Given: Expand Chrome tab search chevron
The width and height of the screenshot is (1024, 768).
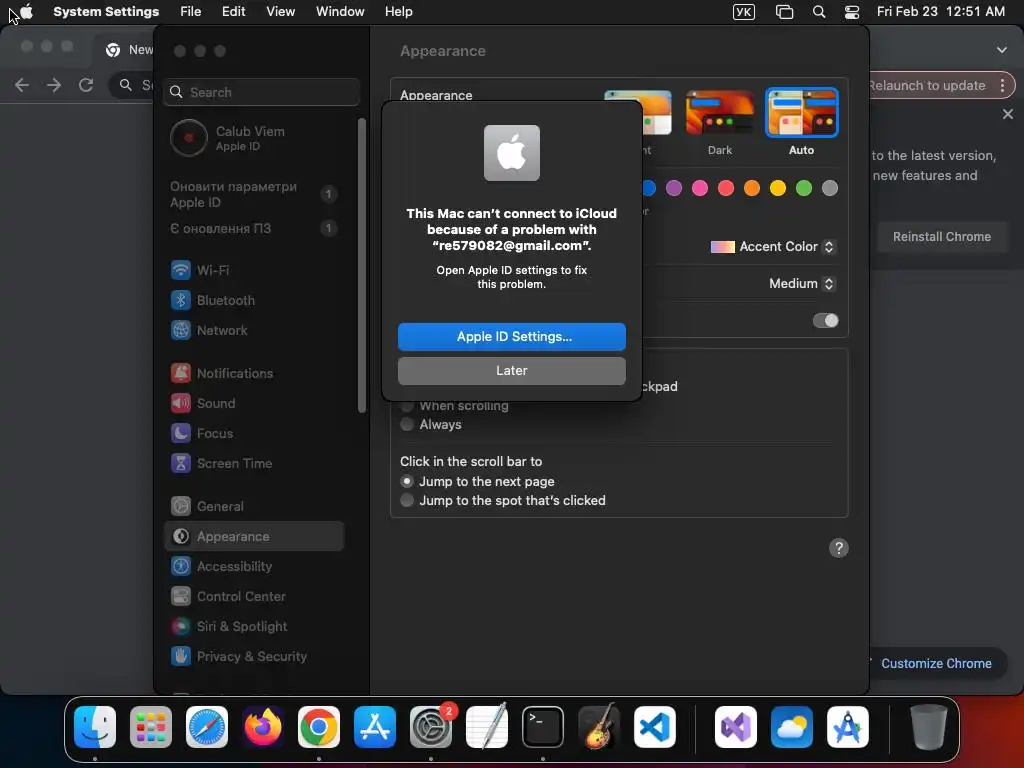Looking at the screenshot, I should click(x=1001, y=50).
